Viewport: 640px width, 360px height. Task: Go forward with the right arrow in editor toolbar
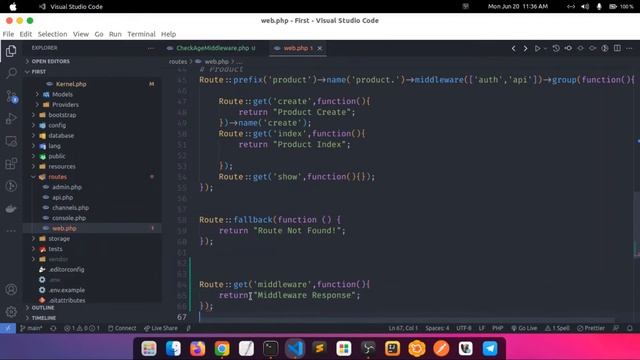point(525,48)
